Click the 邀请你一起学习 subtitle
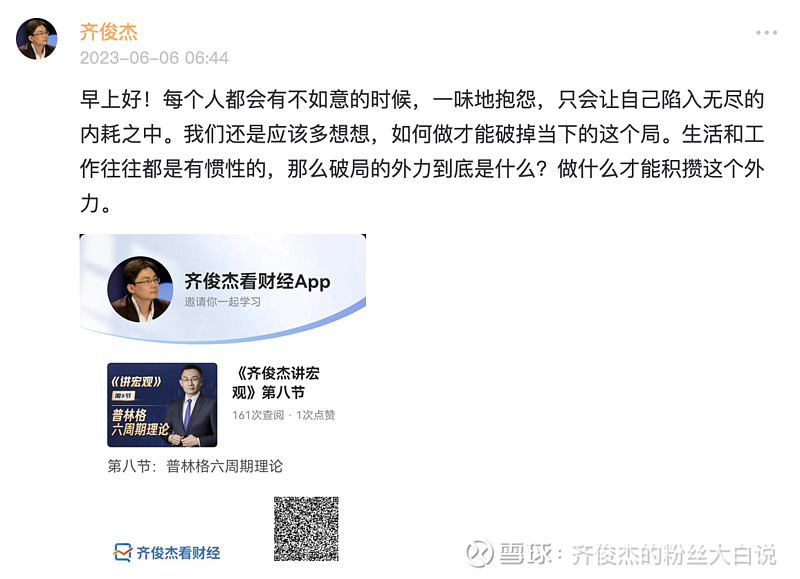 click(222, 302)
